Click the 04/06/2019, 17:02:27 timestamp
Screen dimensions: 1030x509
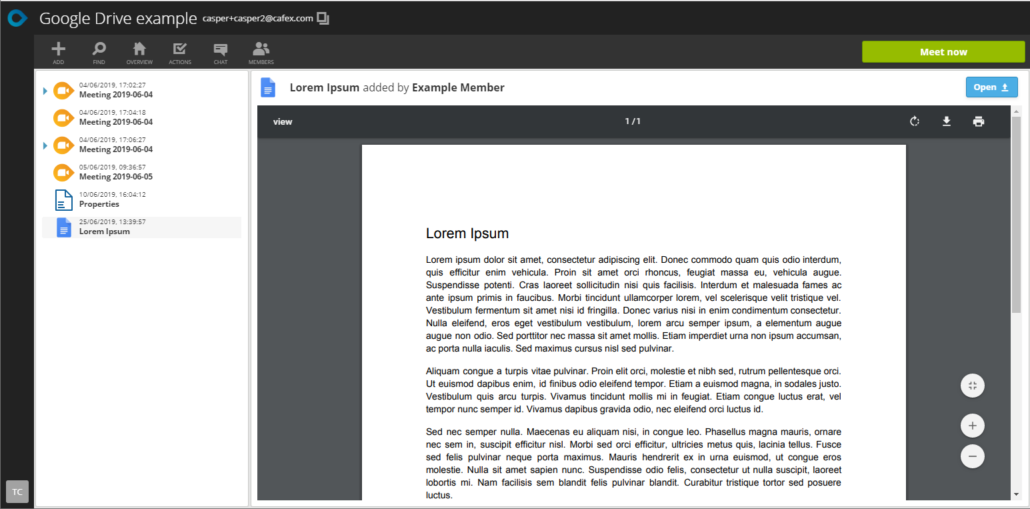point(112,85)
